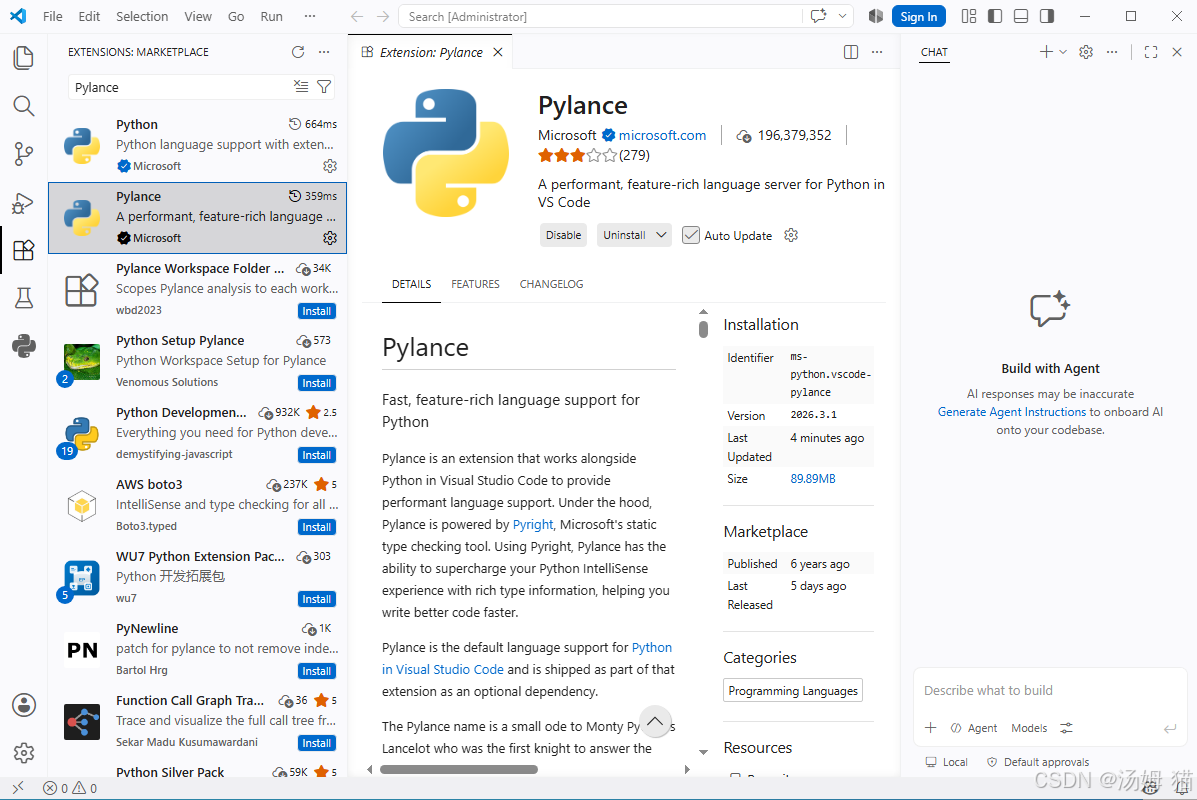
Task: Click the details sidebar vertical scrollbar thumb
Action: pos(703,328)
